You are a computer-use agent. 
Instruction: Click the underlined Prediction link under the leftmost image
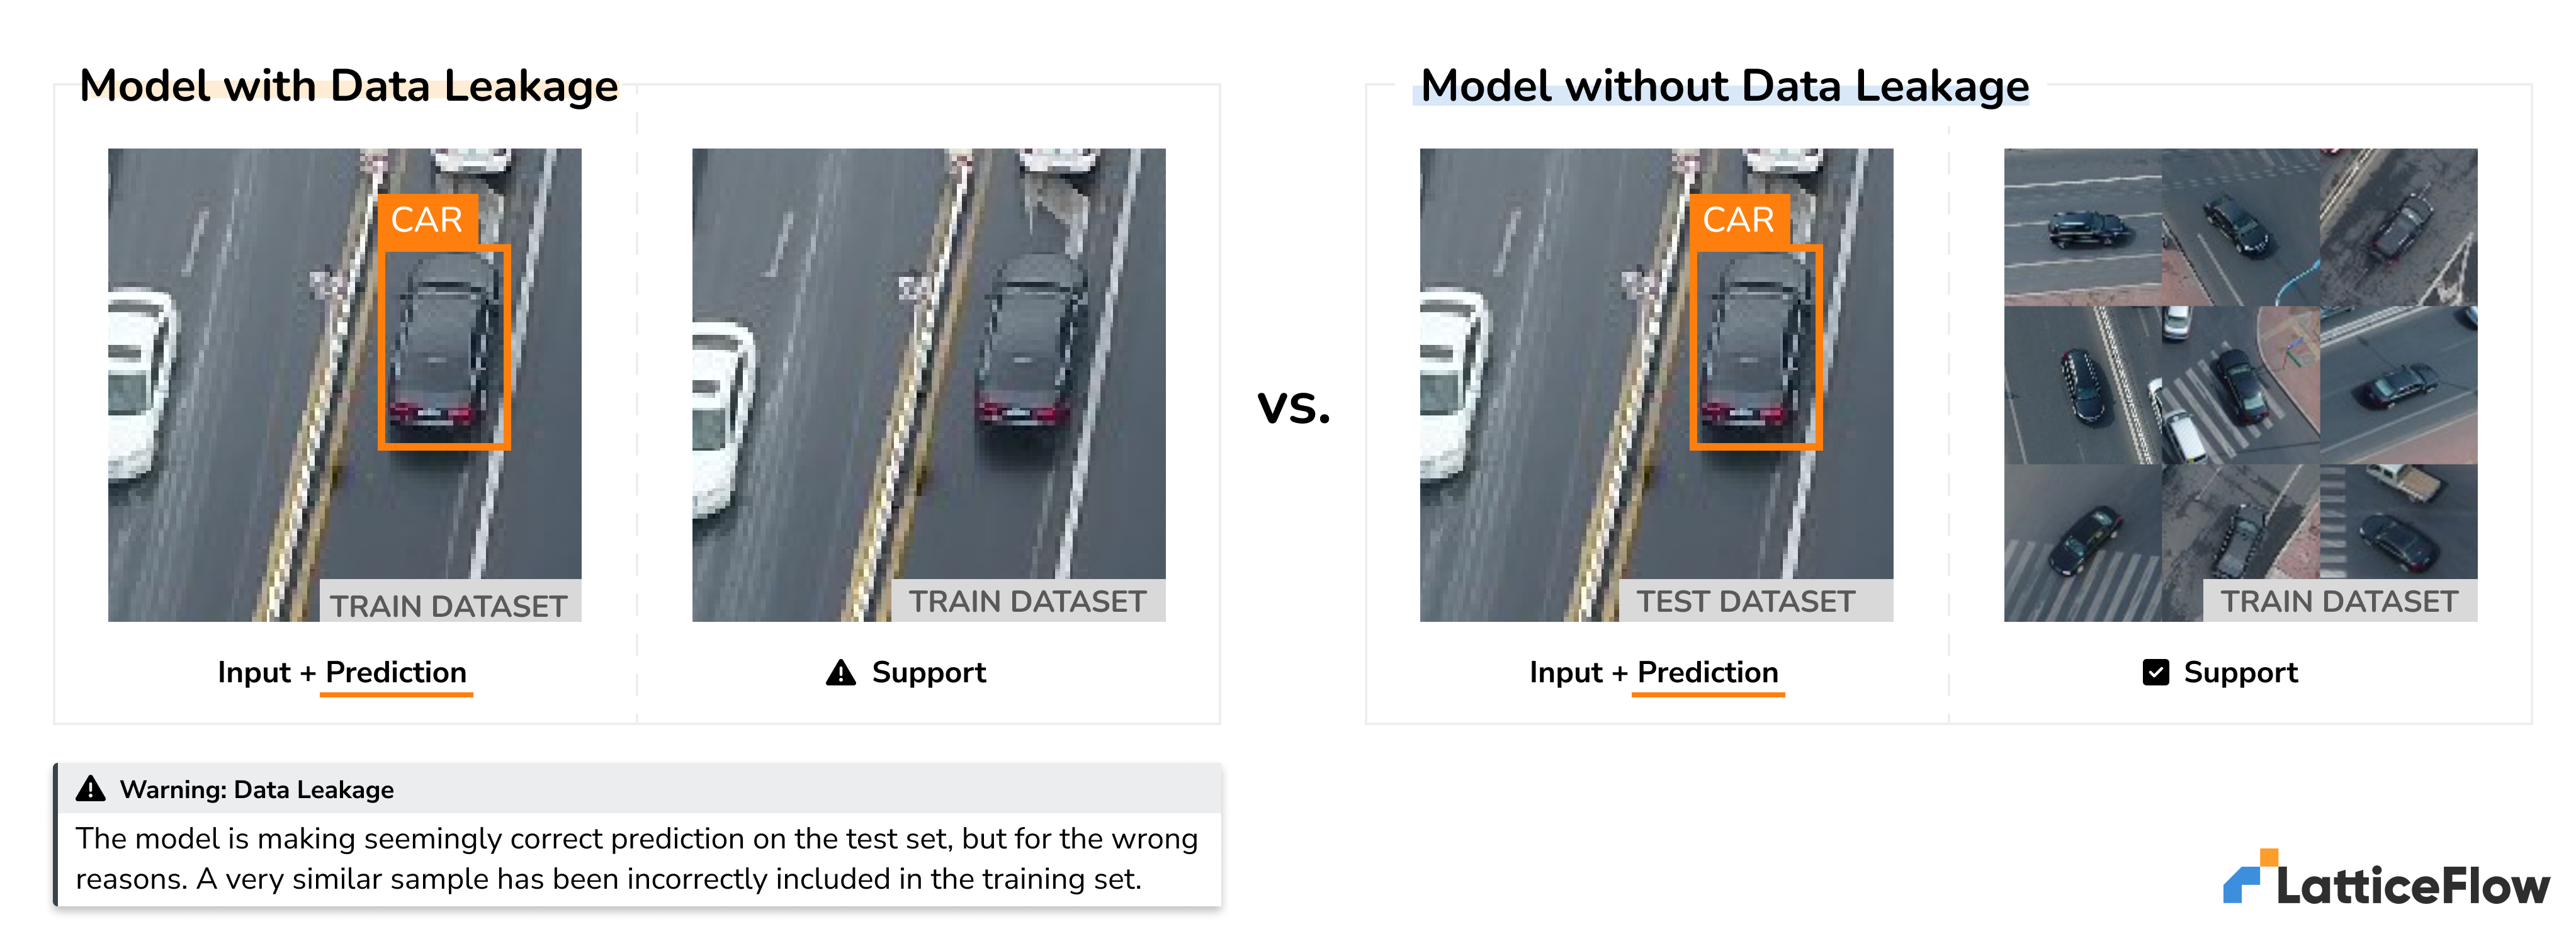pyautogui.click(x=396, y=673)
